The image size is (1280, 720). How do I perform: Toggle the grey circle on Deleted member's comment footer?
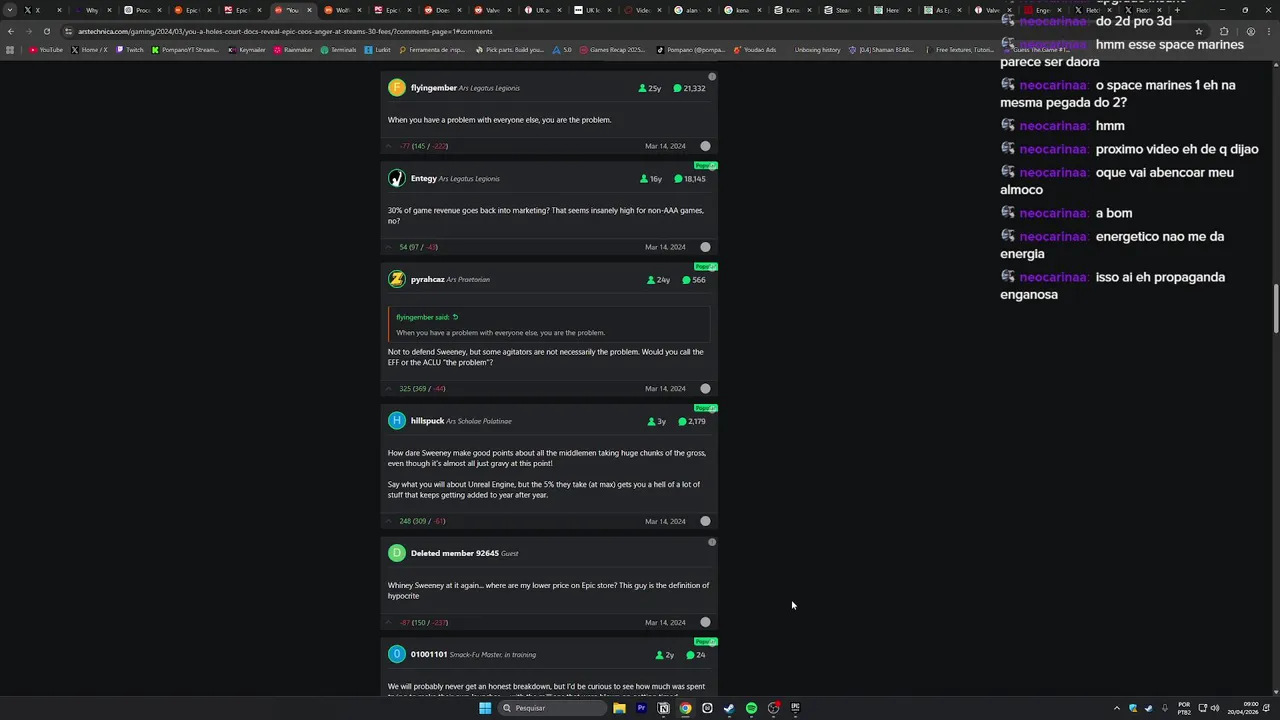[x=705, y=622]
